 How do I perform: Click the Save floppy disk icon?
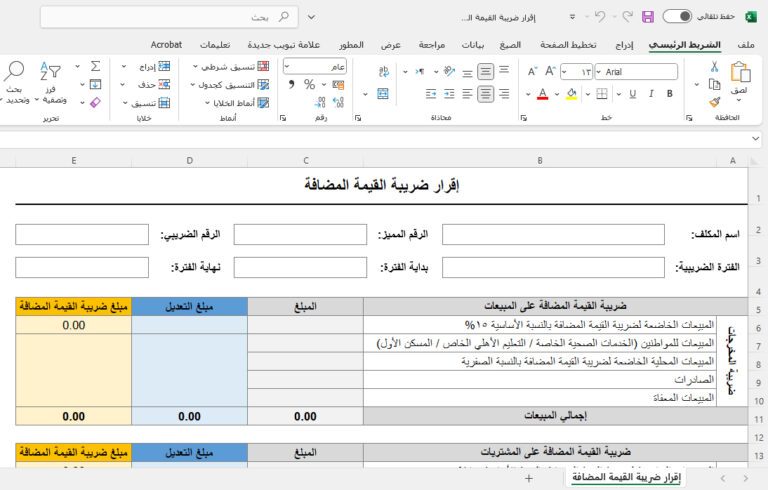648,17
